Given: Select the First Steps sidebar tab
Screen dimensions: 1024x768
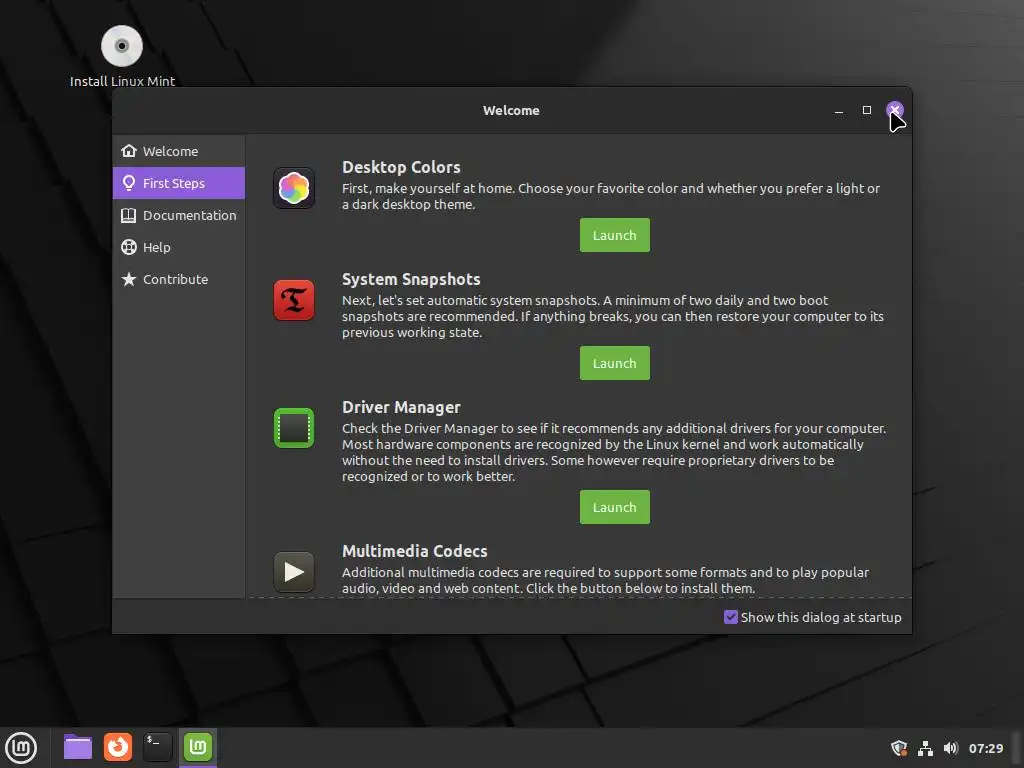Looking at the screenshot, I should pos(179,183).
